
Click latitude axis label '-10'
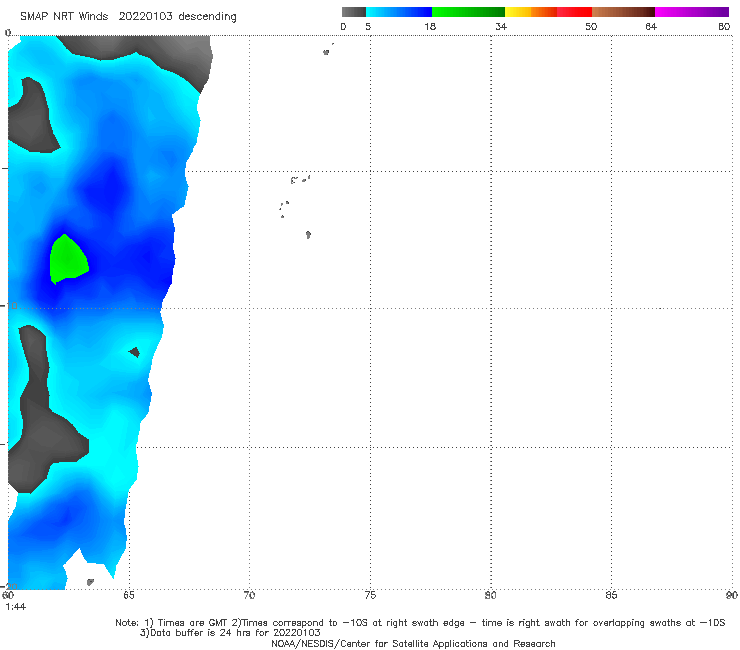tap(9, 306)
